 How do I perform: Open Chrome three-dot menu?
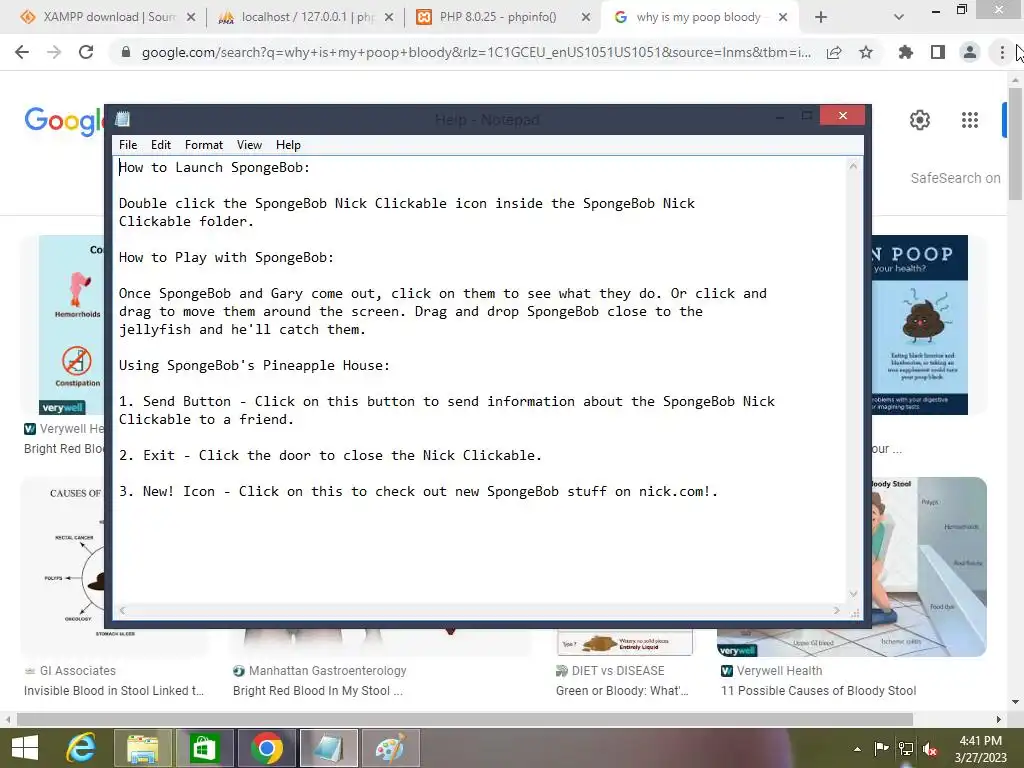[1002, 52]
